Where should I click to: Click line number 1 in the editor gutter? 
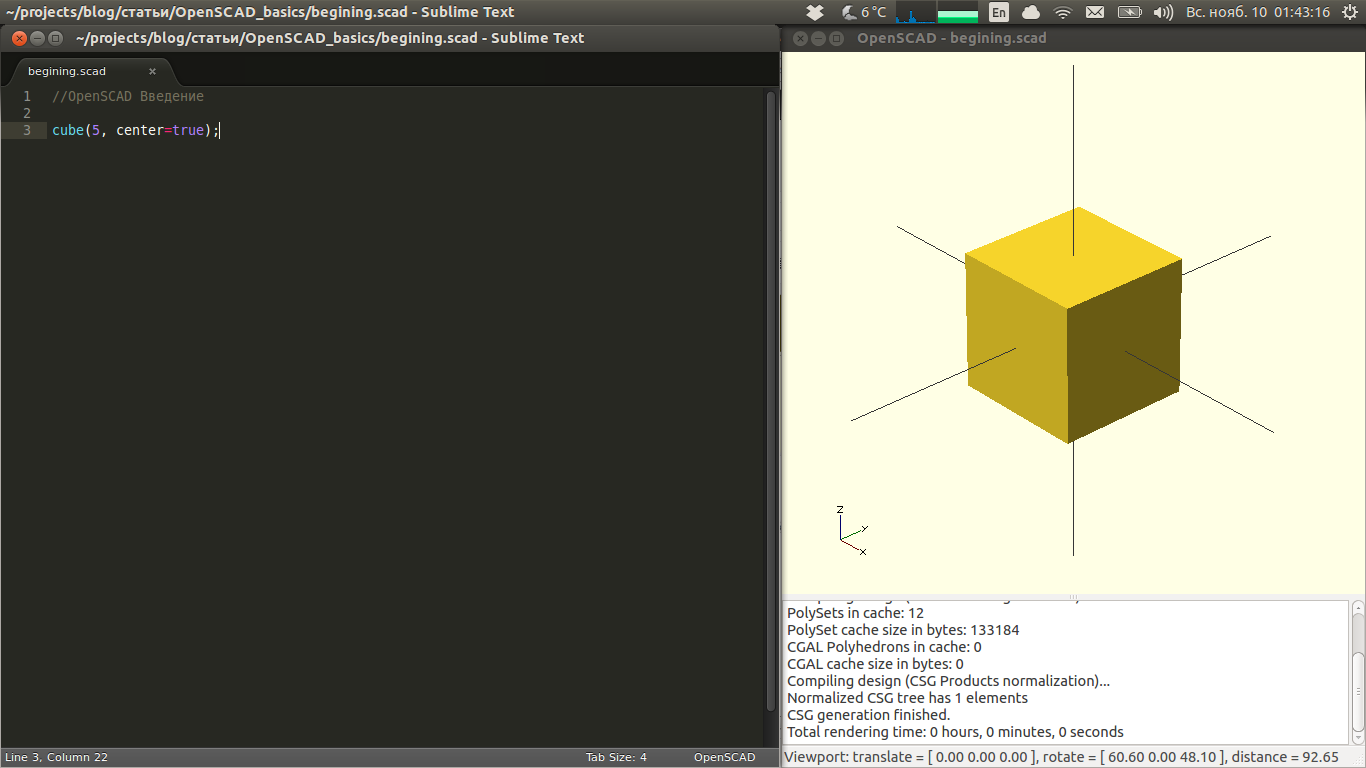coord(27,96)
